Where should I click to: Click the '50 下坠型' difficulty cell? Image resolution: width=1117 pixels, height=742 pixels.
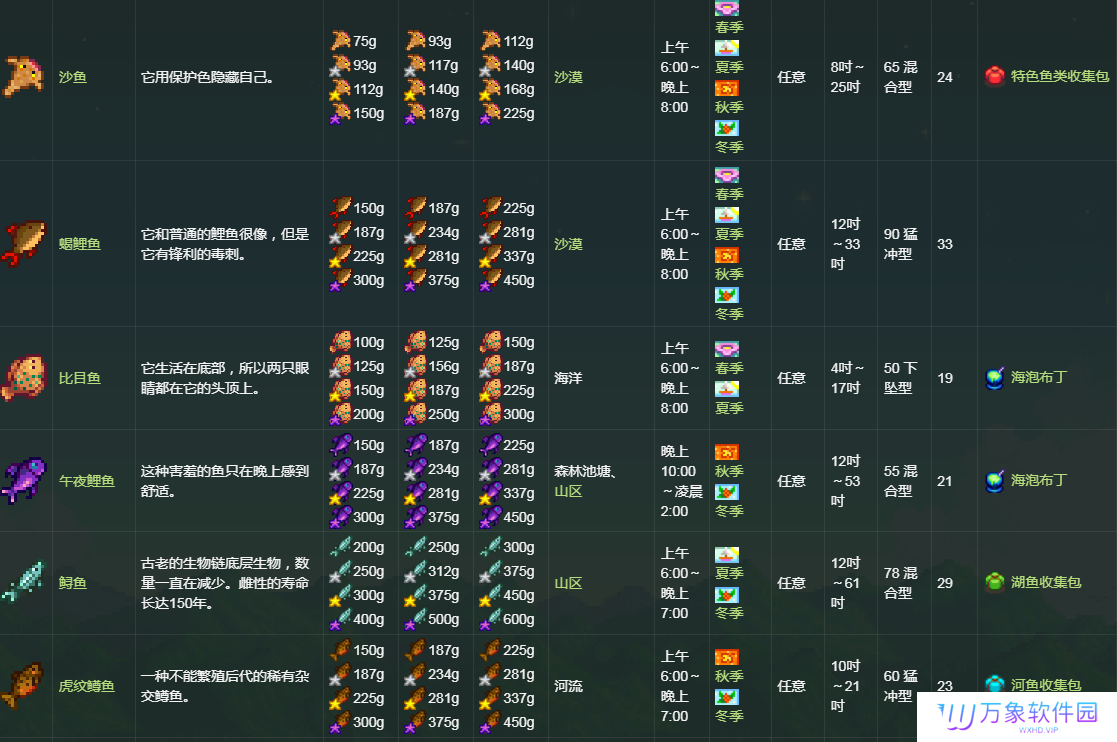pyautogui.click(x=900, y=378)
